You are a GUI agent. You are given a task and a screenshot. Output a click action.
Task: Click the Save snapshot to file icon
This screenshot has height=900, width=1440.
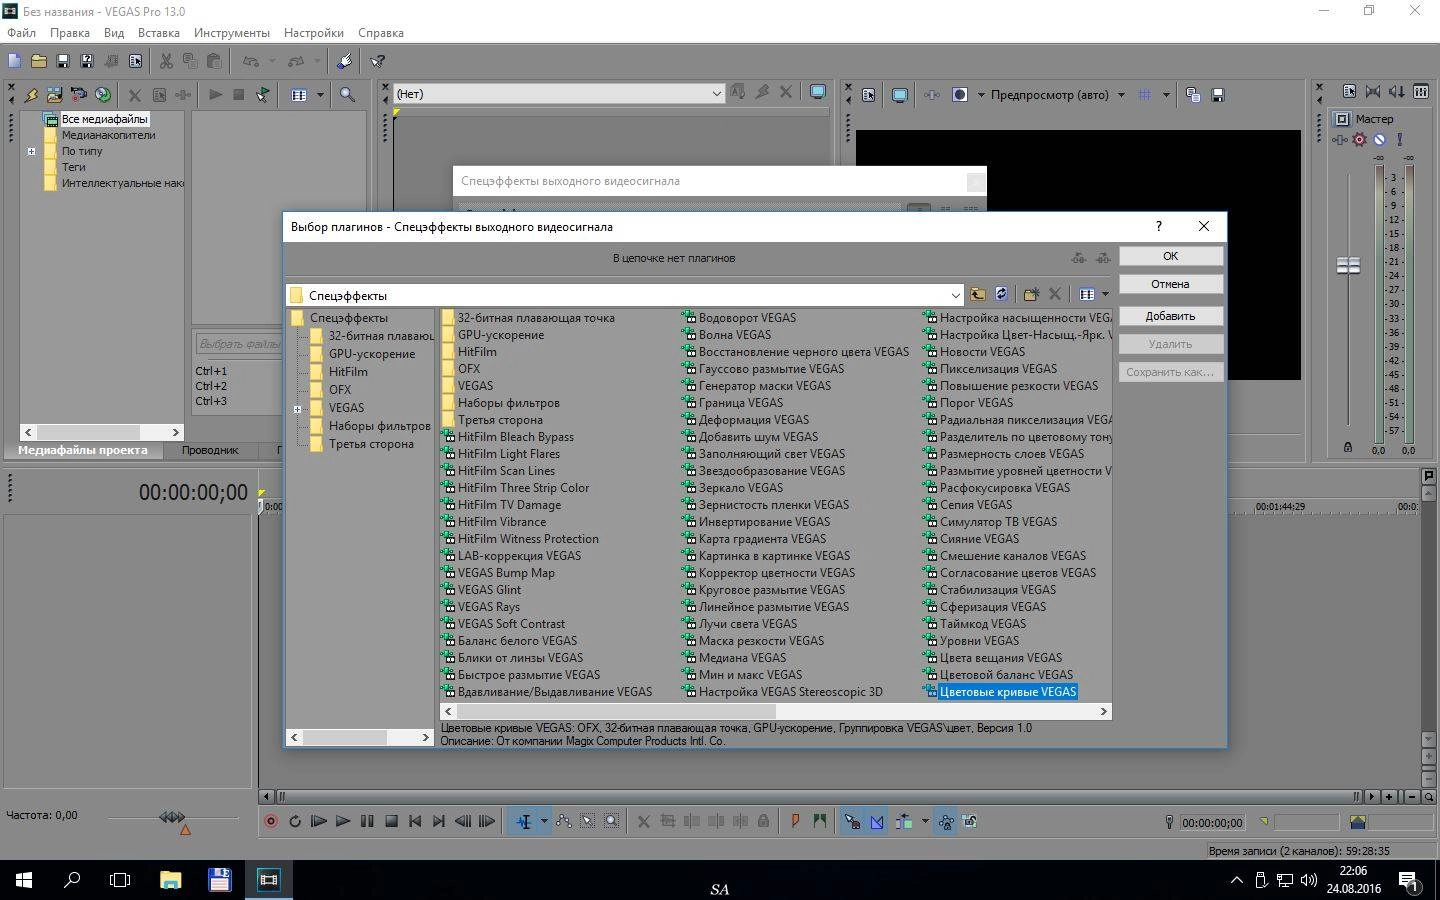(1218, 95)
